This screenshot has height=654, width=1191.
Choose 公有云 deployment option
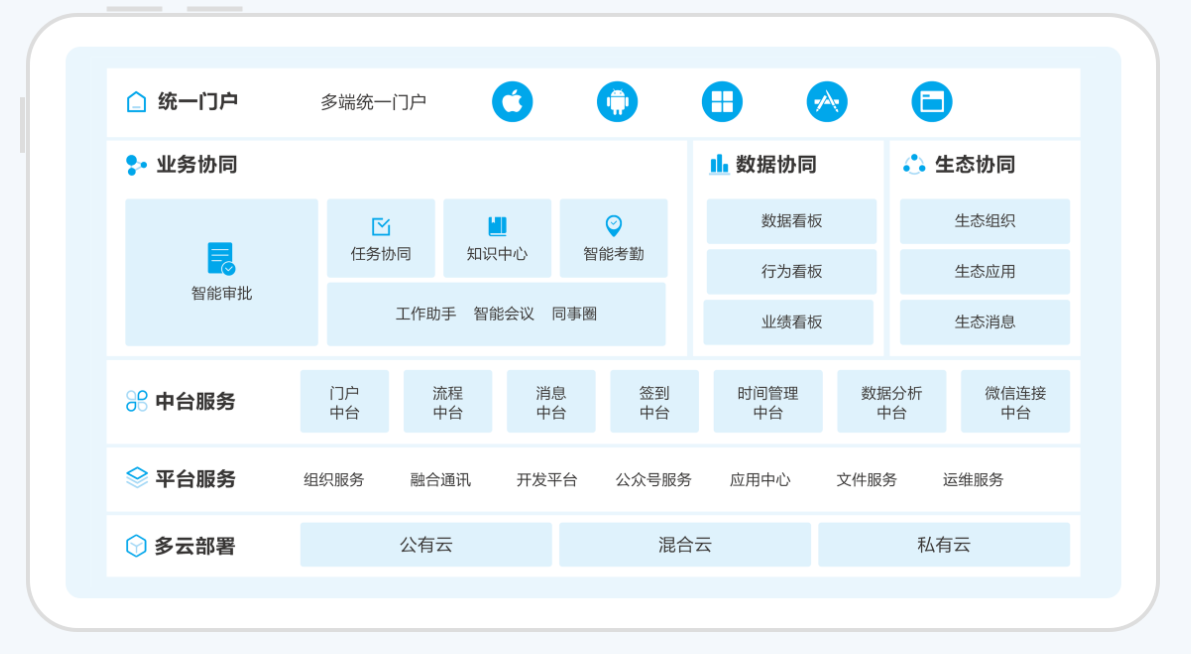[425, 544]
